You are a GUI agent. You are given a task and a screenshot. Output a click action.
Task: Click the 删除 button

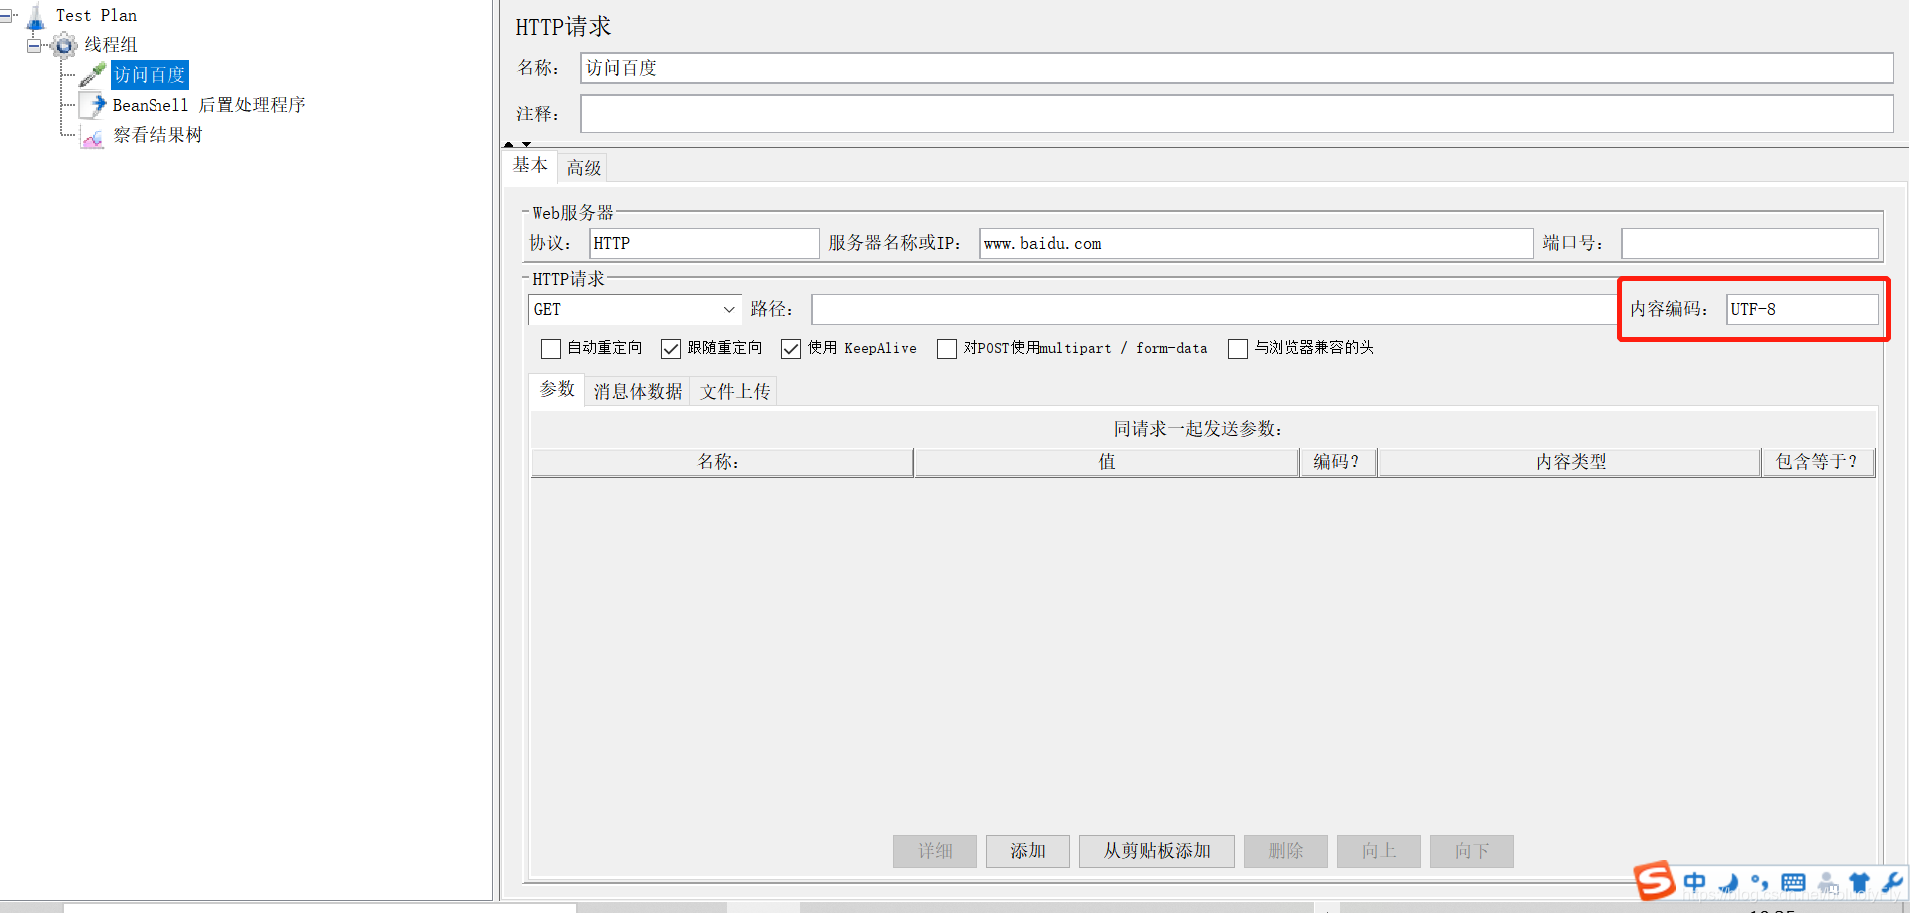tap(1286, 851)
